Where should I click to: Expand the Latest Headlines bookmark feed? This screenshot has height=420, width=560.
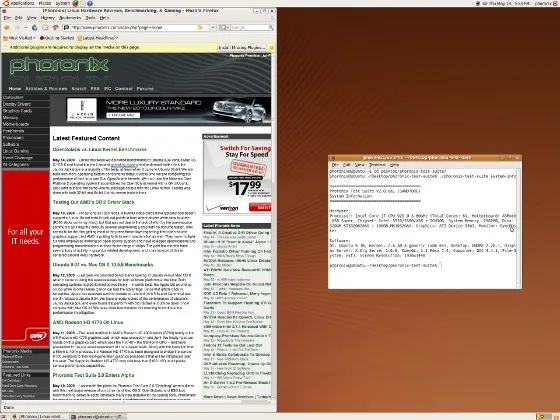click(98, 38)
